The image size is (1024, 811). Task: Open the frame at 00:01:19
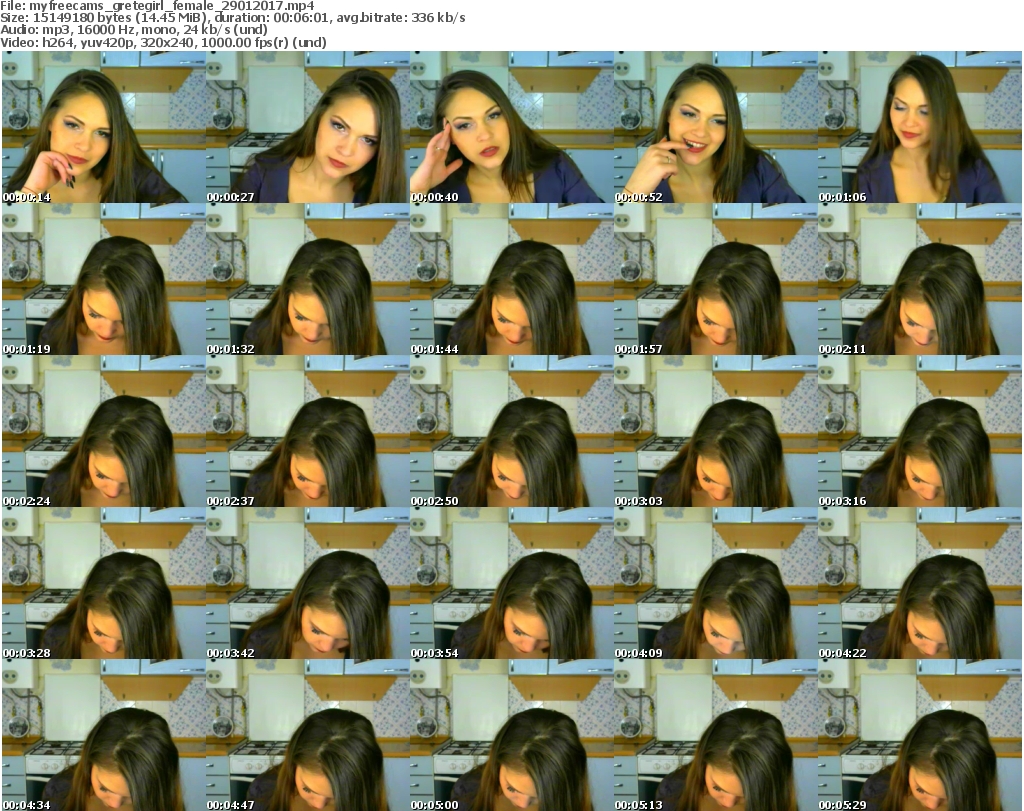pos(104,279)
